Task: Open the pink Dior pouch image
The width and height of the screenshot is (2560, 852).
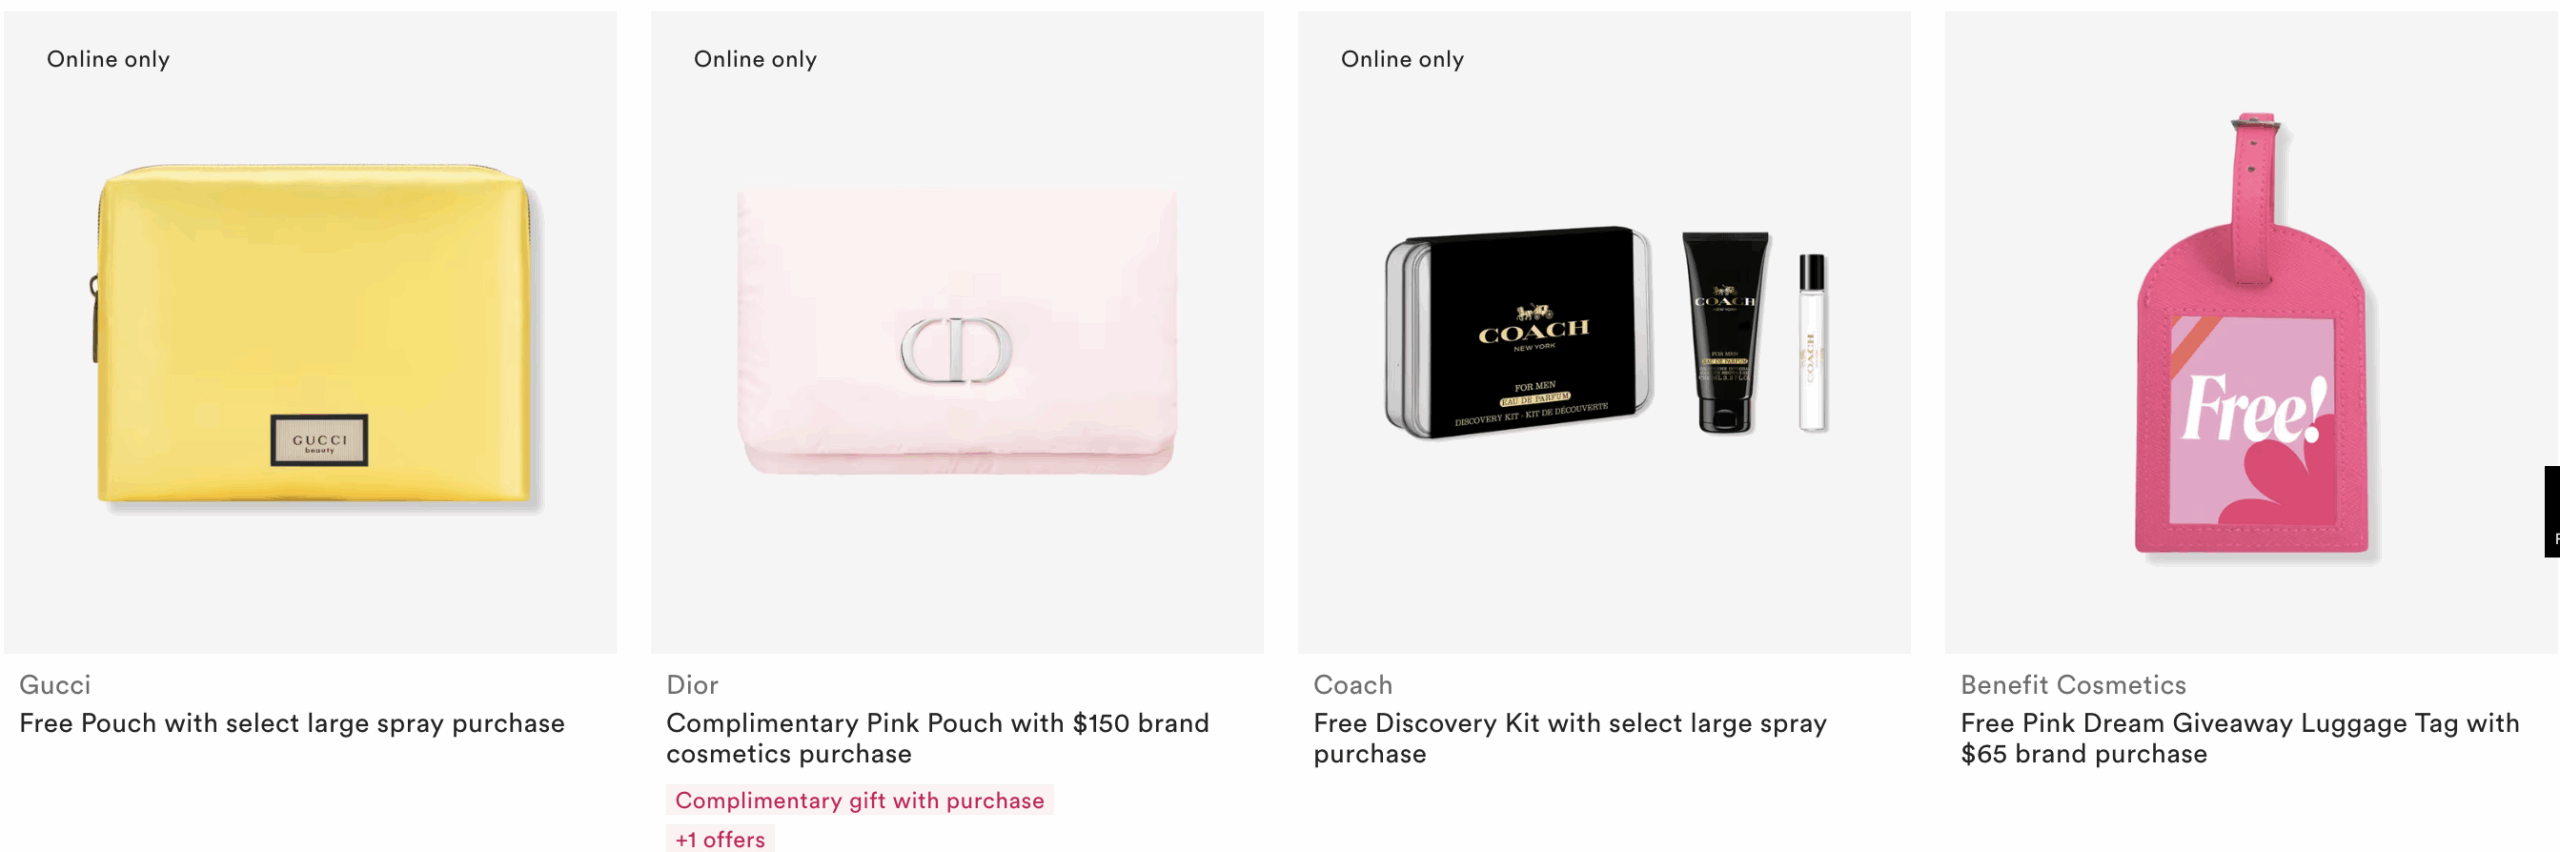Action: point(957,333)
